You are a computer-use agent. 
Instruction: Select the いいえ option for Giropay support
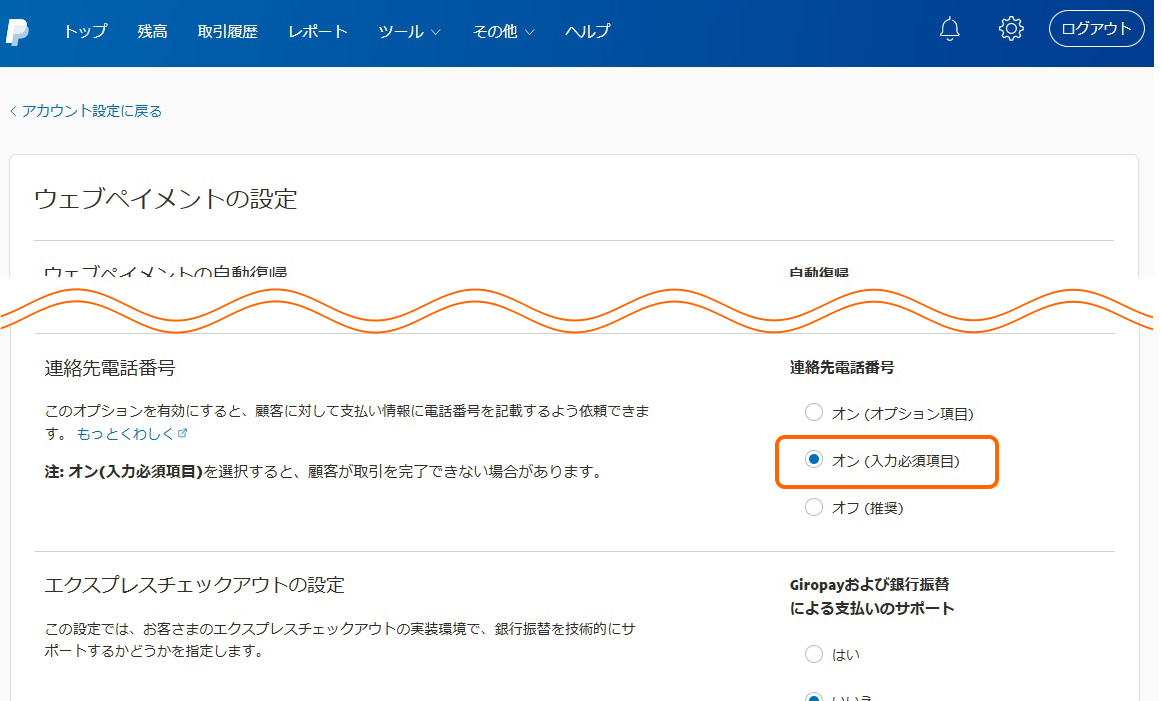[x=814, y=696]
